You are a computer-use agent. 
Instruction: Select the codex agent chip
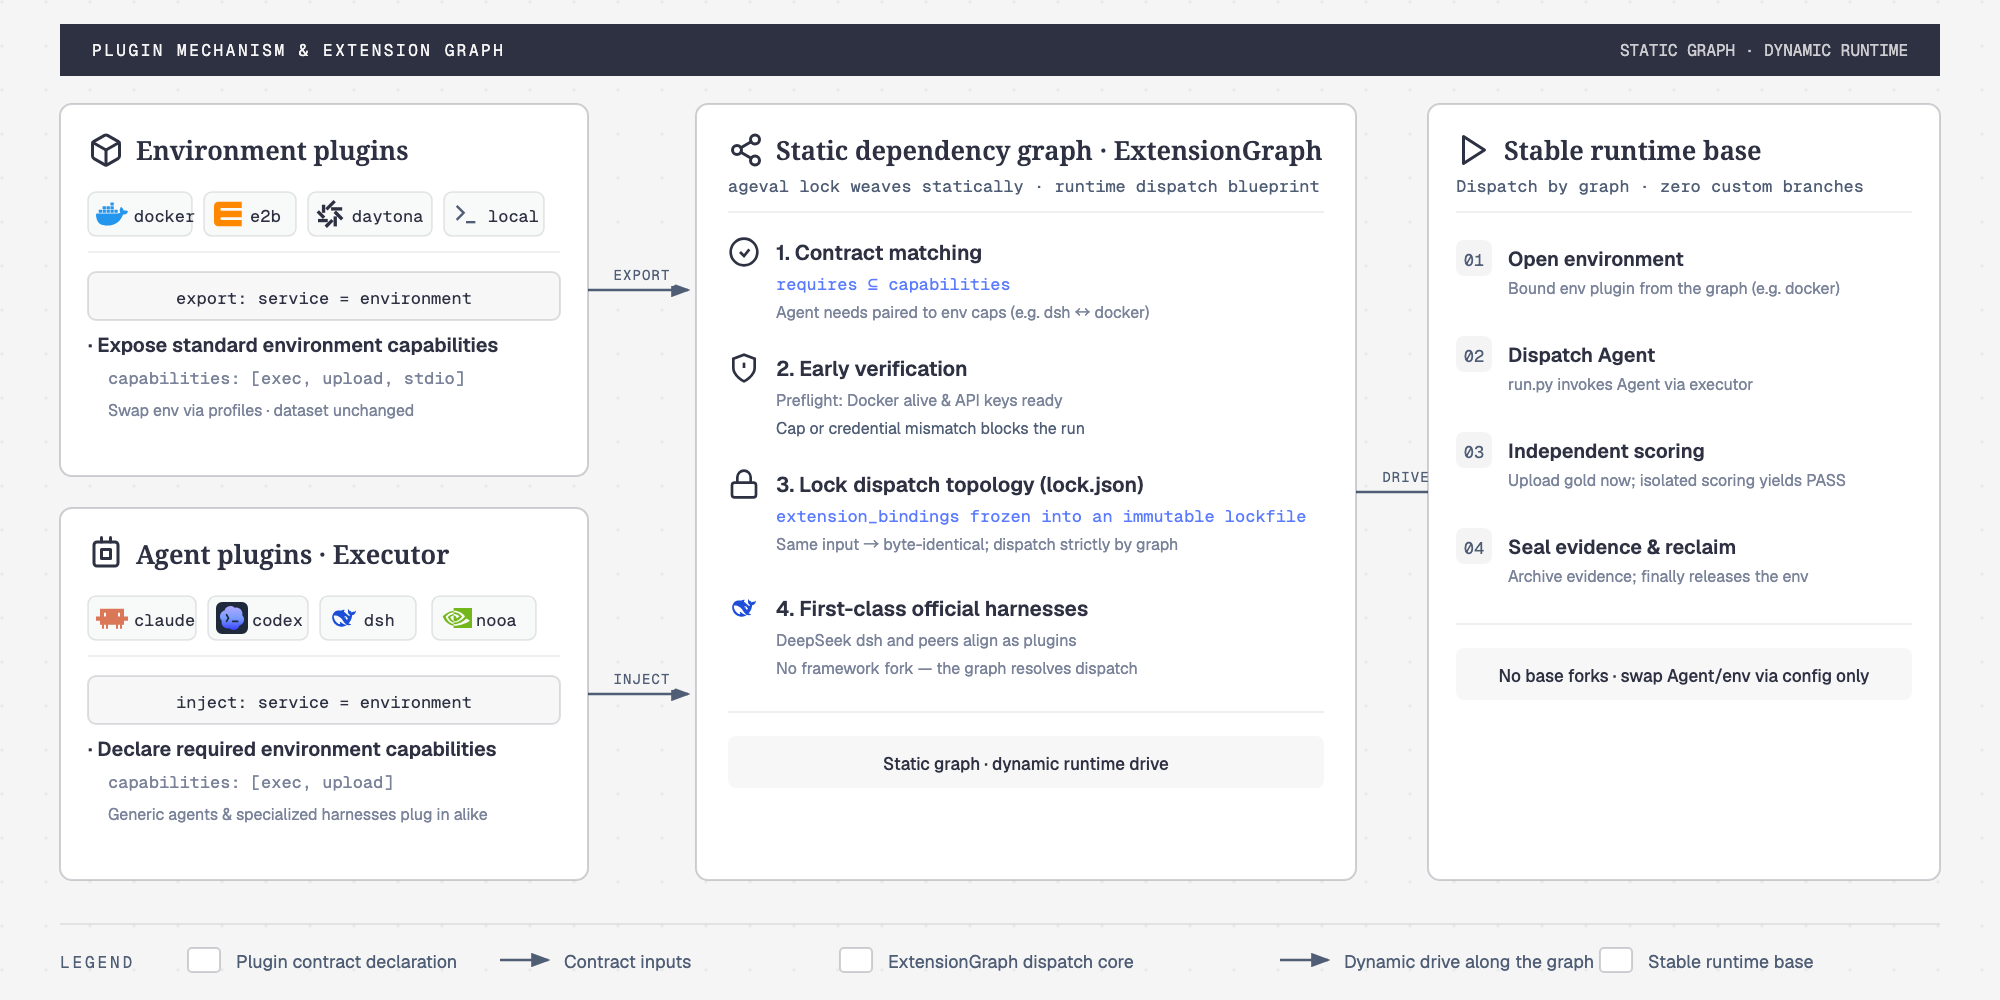pos(258,618)
